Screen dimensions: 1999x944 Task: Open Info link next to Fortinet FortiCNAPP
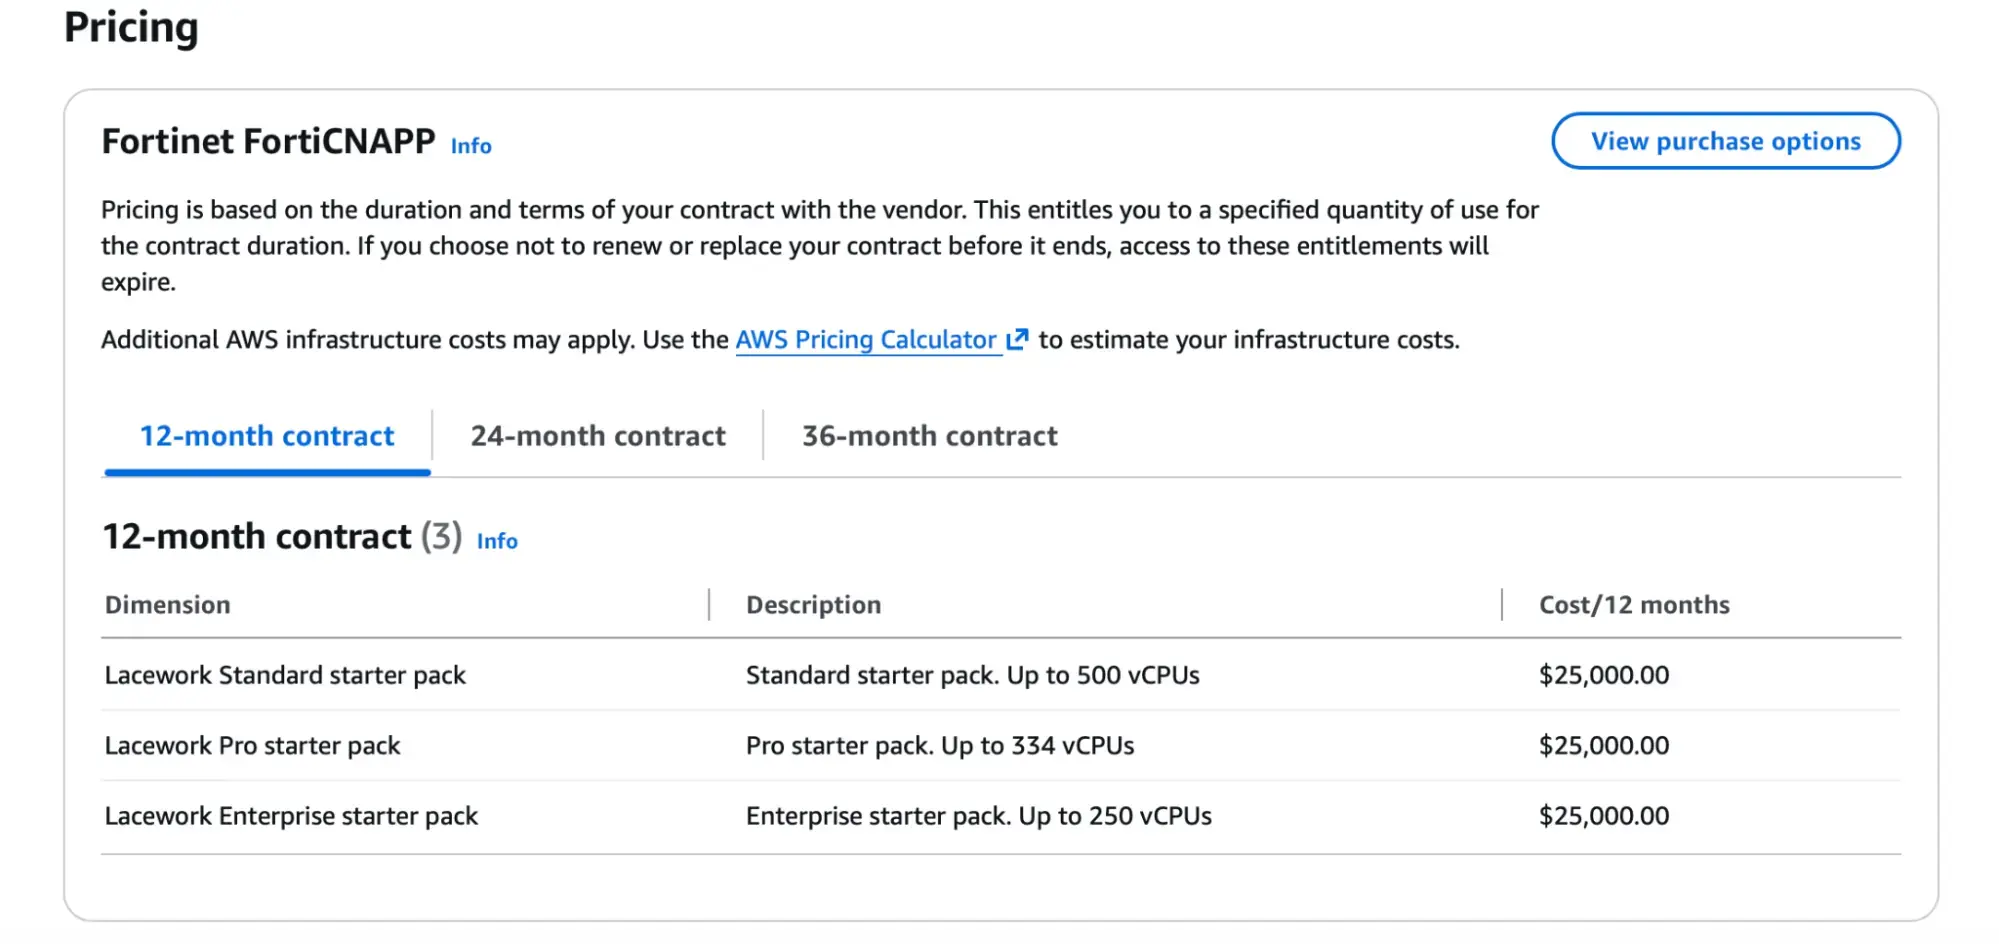click(x=471, y=146)
